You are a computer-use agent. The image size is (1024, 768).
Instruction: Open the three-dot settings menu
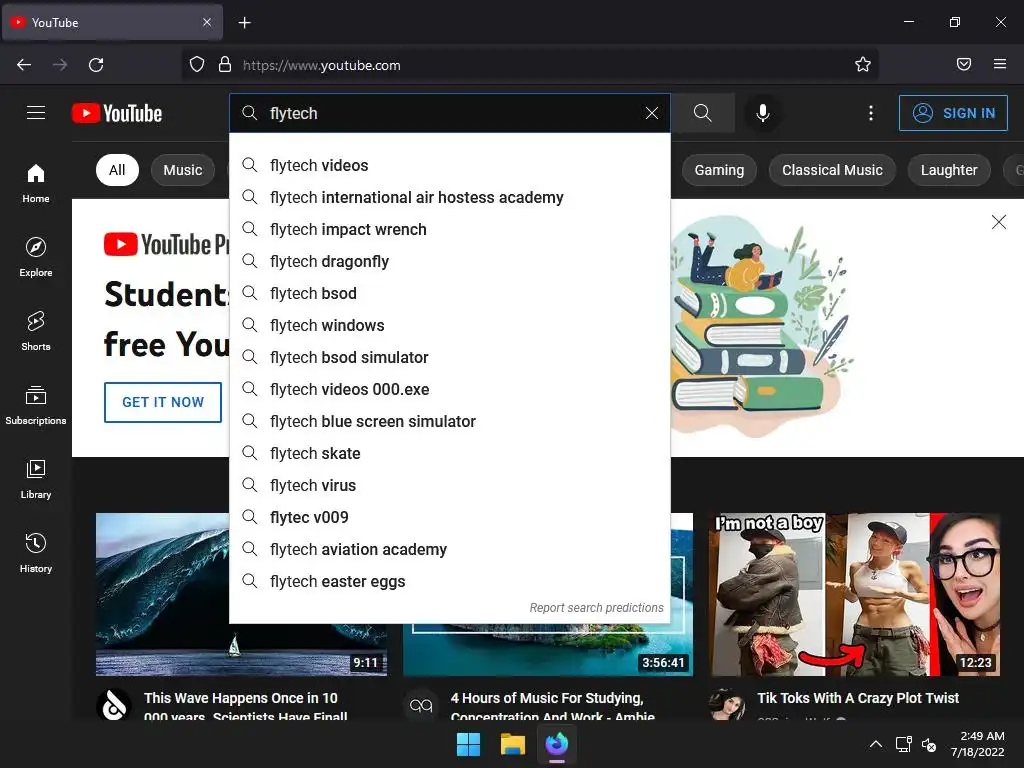tap(871, 113)
